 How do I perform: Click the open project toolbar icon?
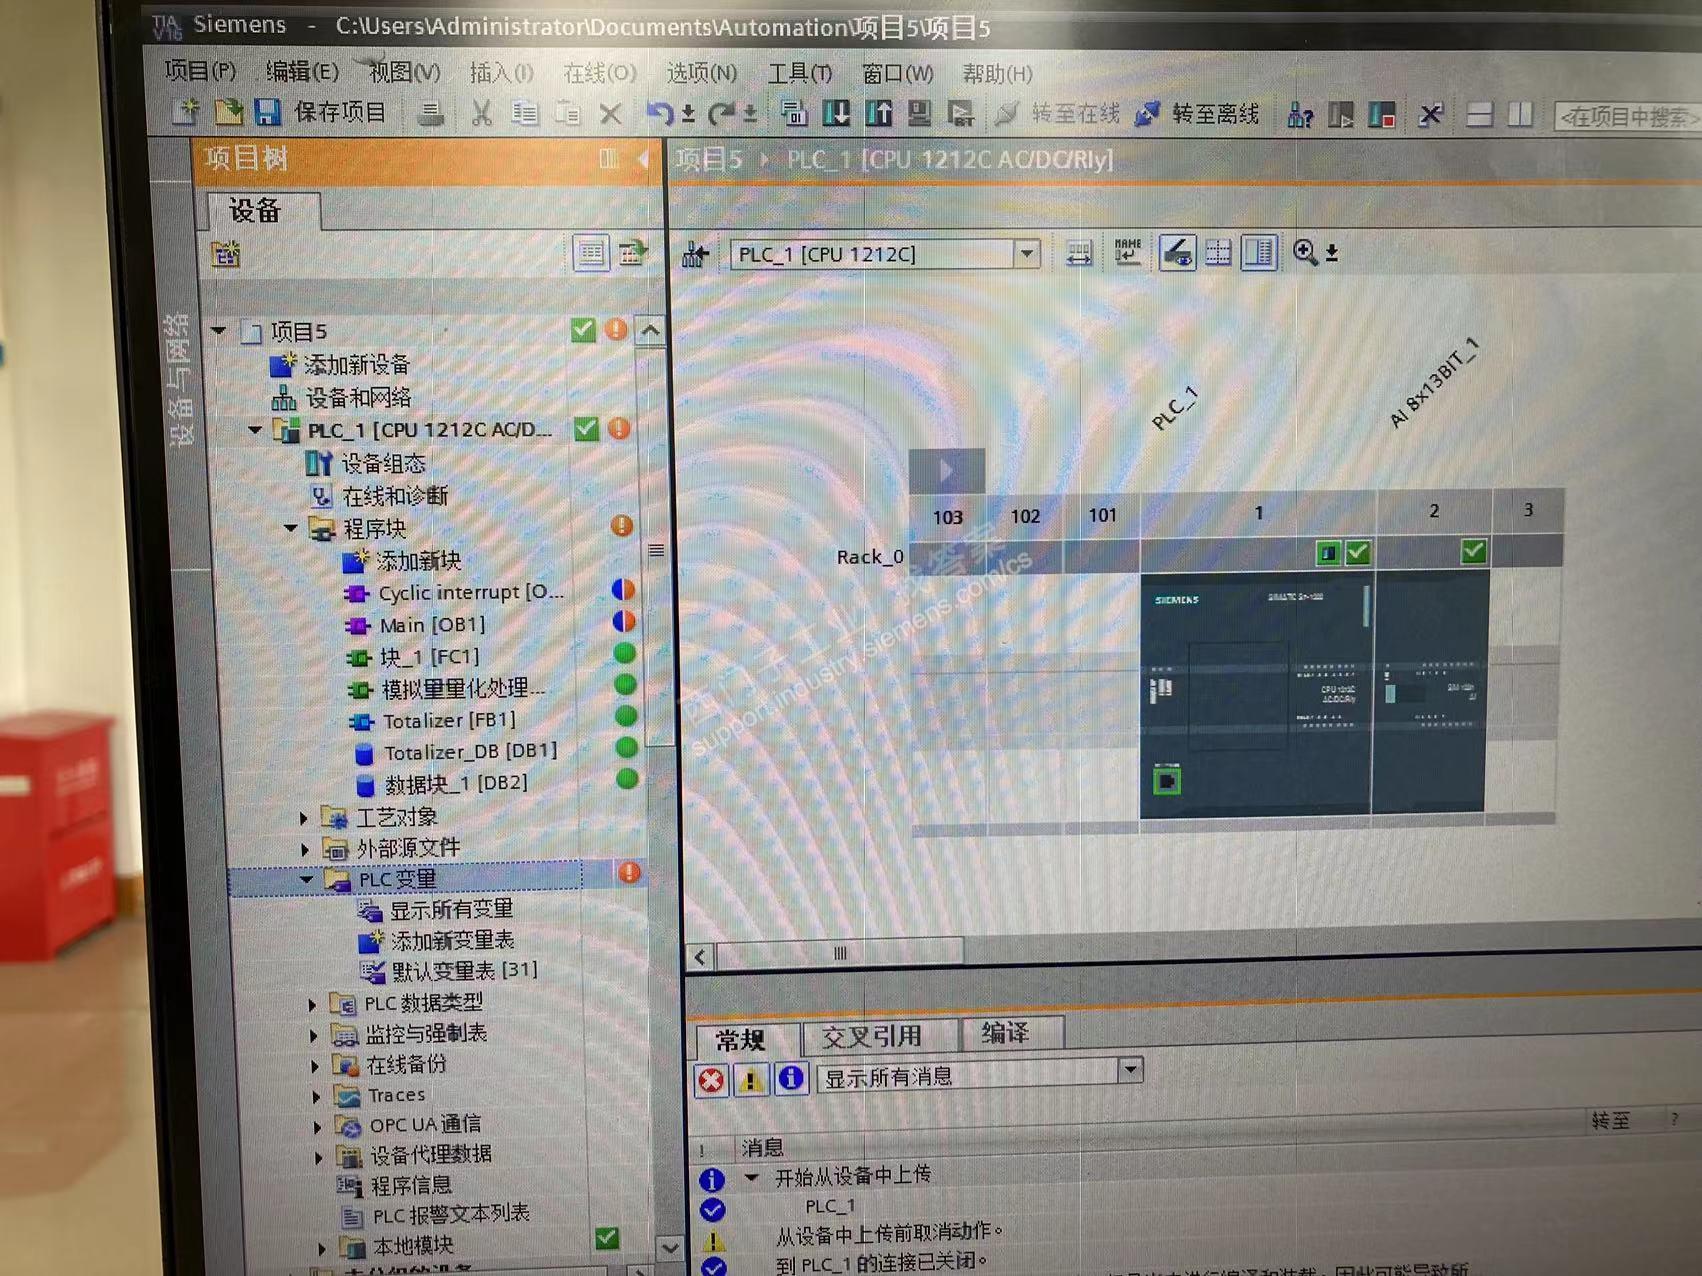(229, 112)
